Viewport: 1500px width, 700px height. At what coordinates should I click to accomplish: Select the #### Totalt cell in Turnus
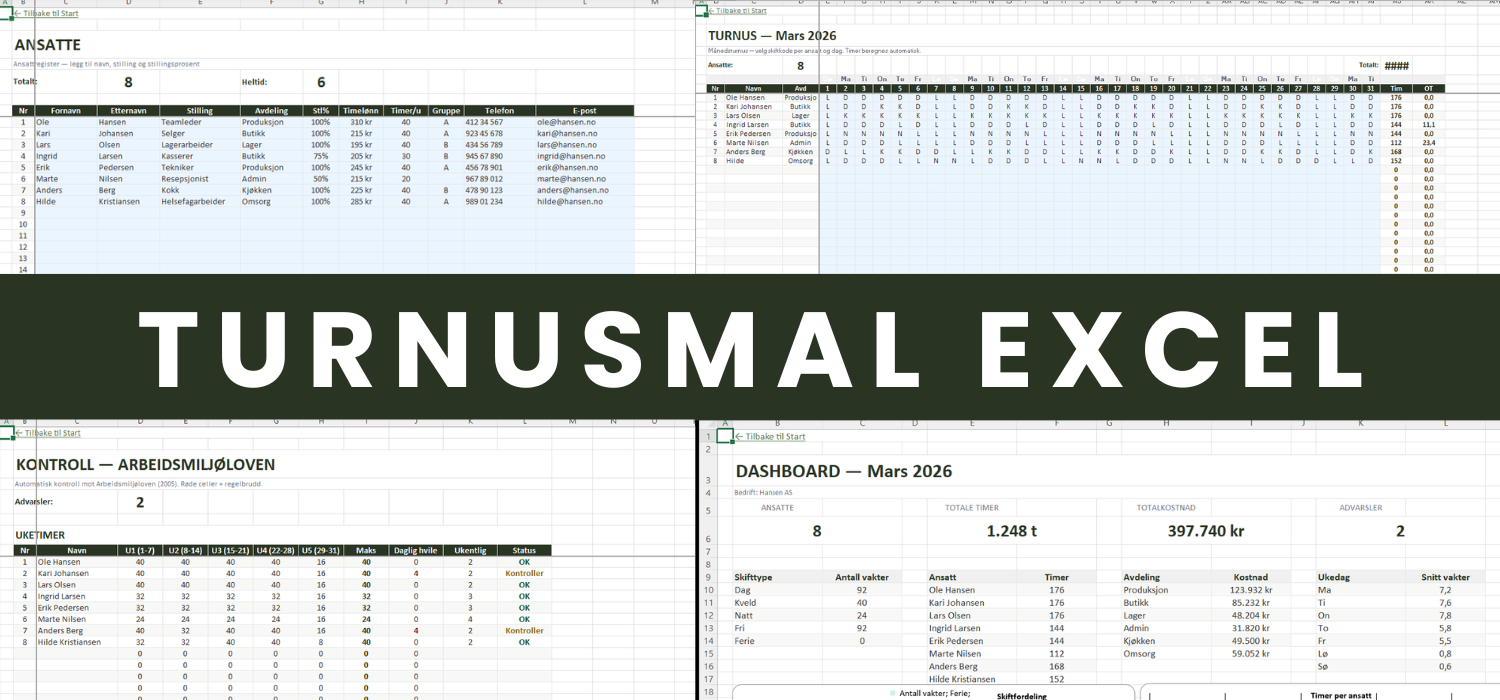1397,66
